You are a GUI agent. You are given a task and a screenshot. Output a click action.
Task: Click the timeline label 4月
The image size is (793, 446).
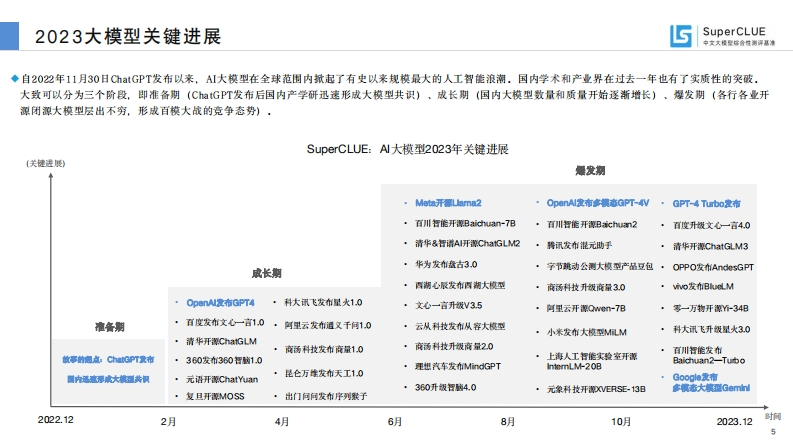(282, 422)
